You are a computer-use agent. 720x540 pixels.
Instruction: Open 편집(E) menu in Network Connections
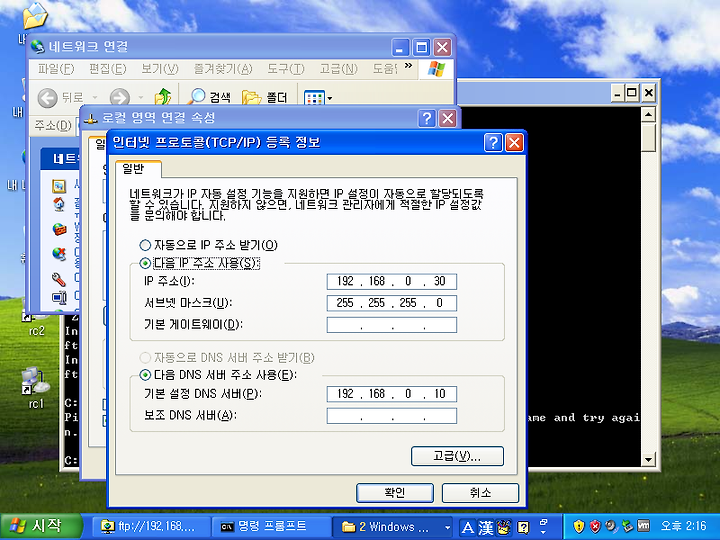107,69
